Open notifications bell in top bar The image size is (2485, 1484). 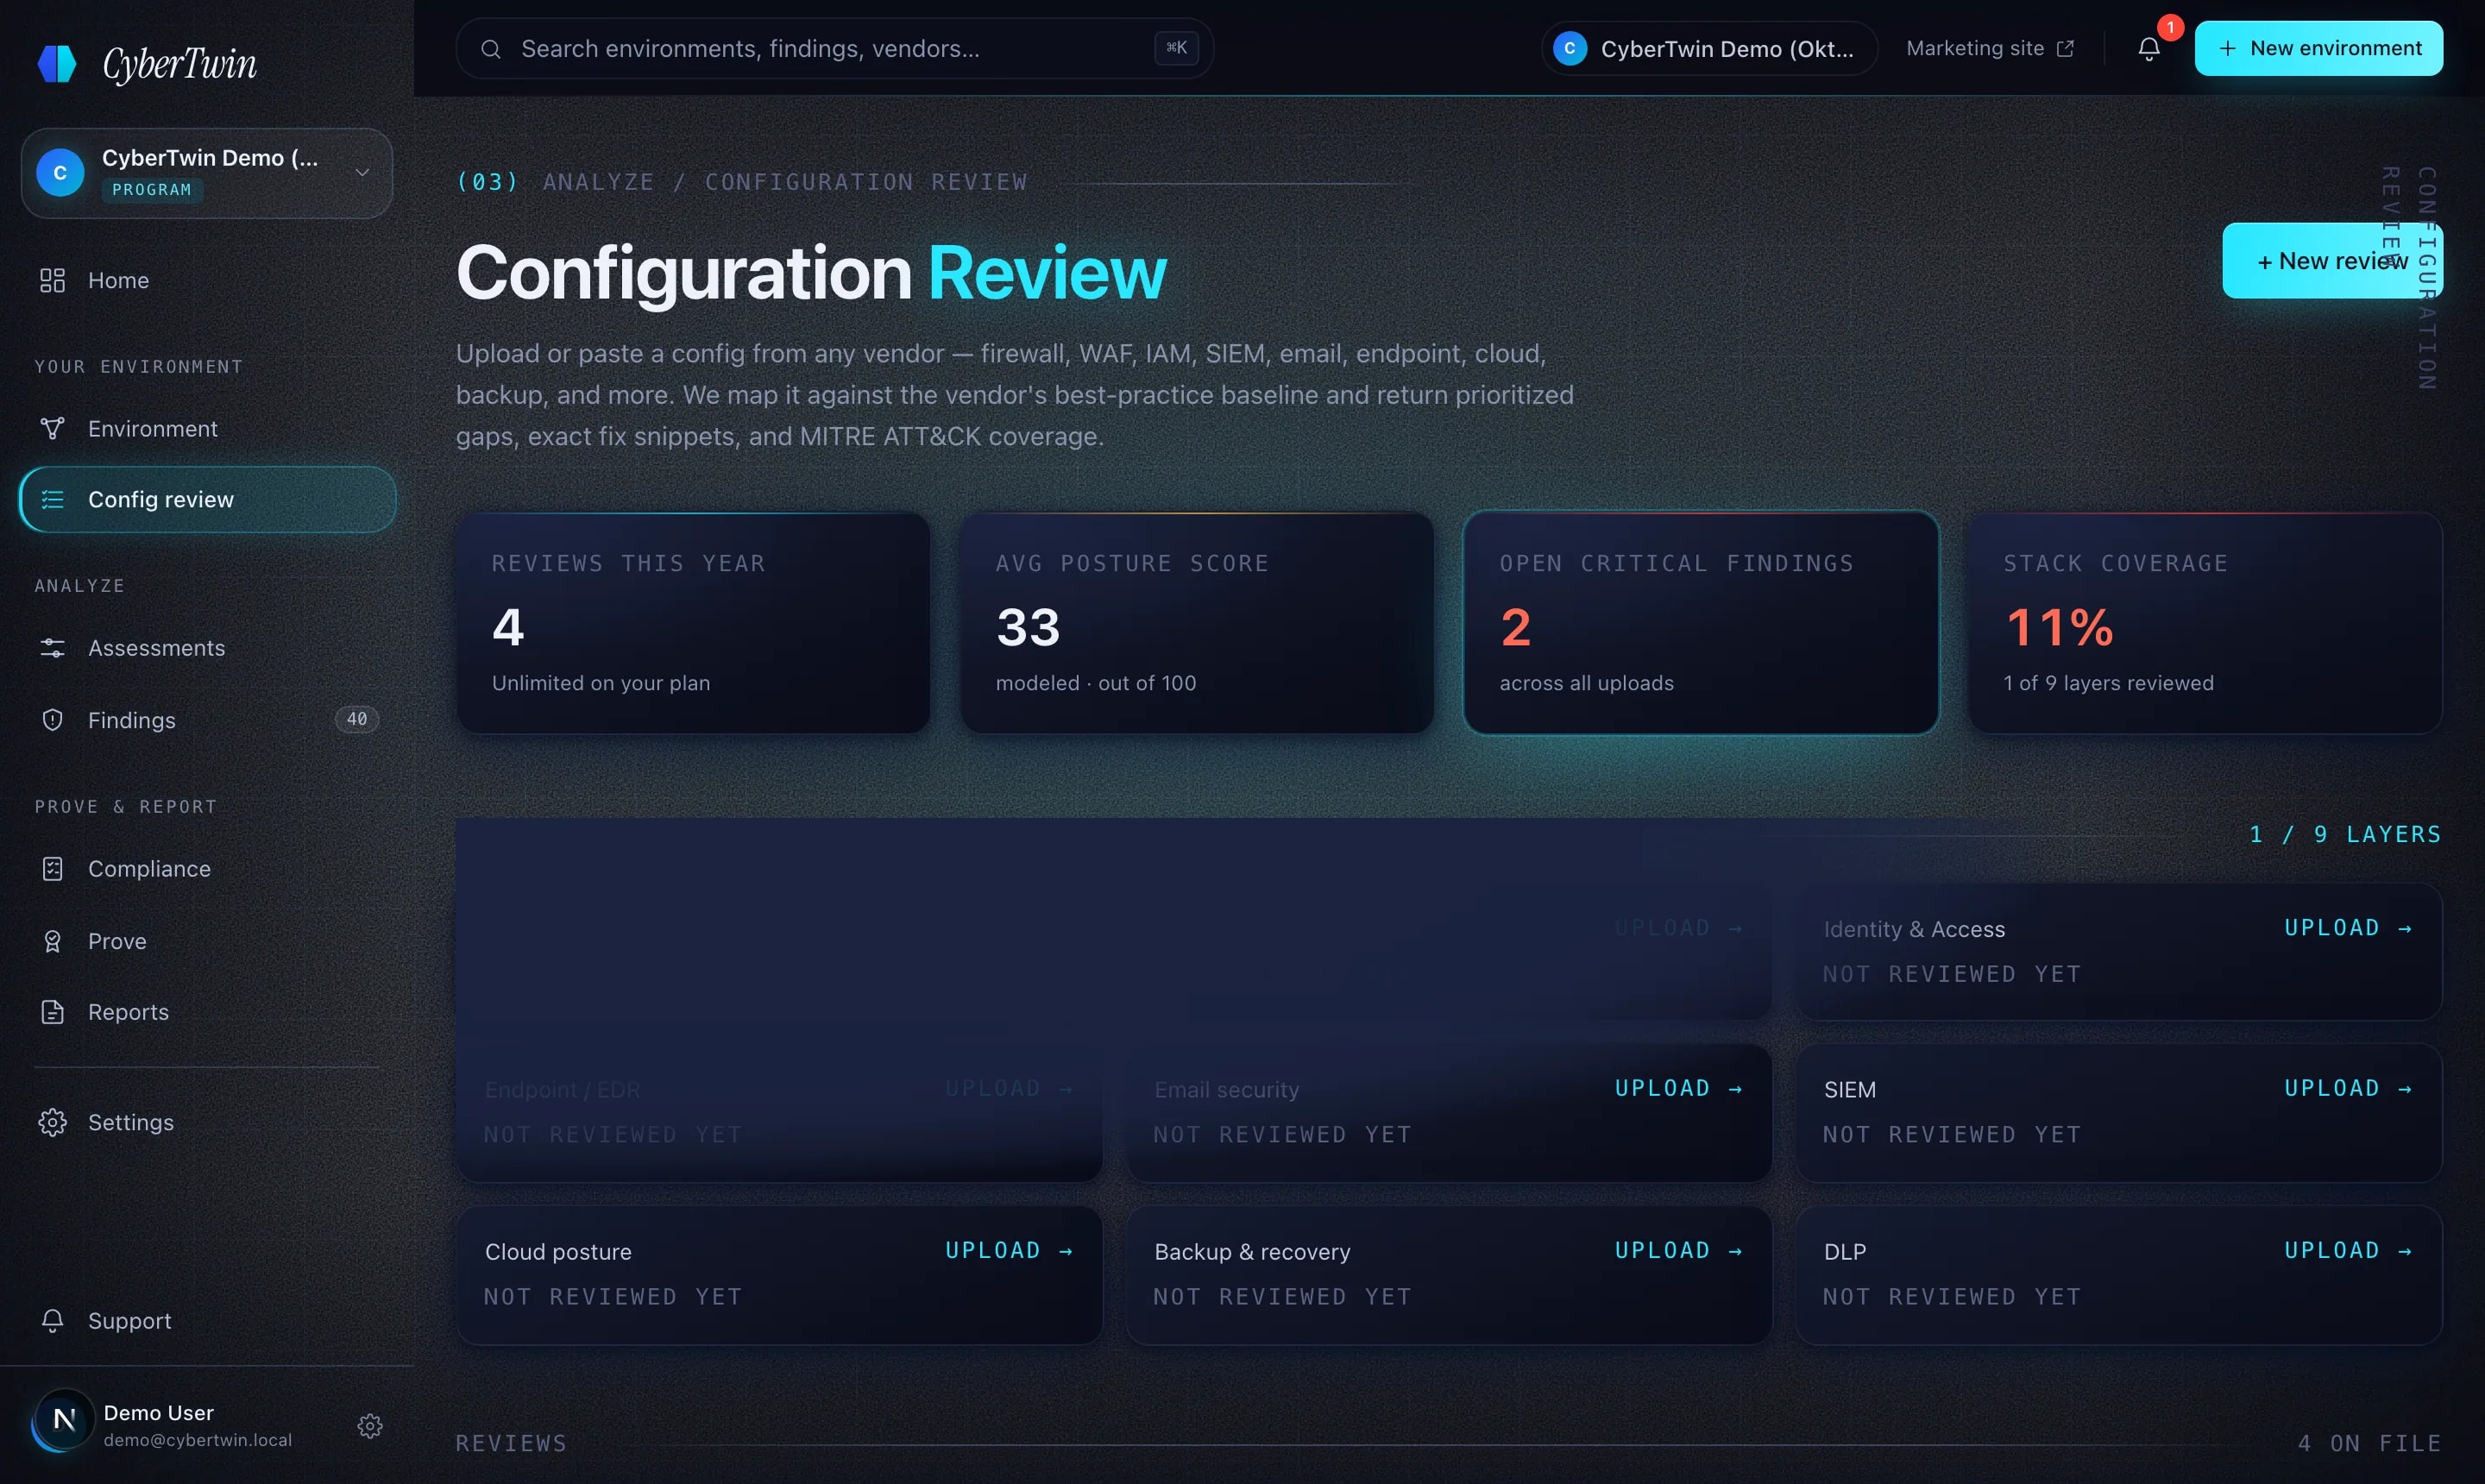pos(2148,48)
